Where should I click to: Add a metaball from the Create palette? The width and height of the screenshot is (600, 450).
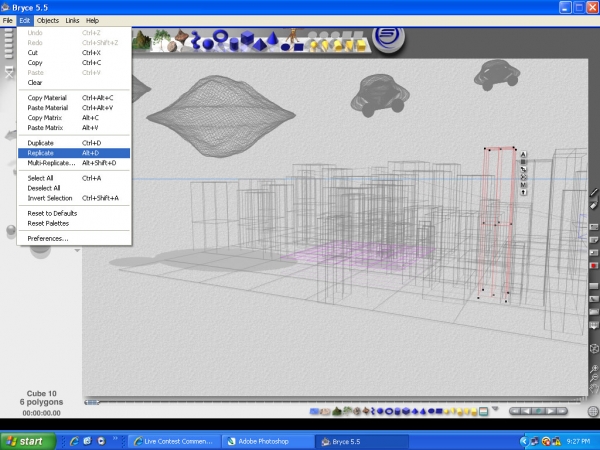click(x=196, y=39)
